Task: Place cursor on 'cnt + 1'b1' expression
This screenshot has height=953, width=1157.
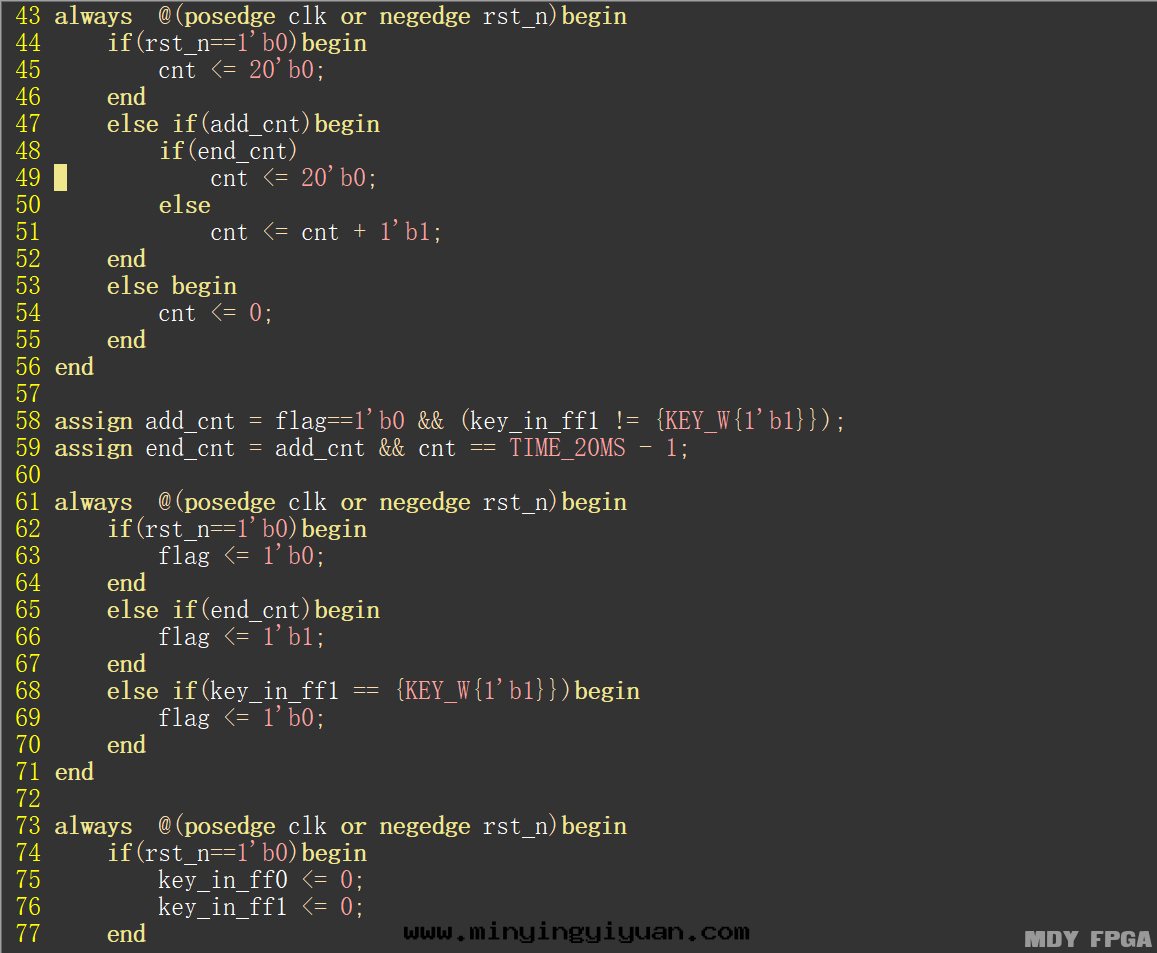Action: 371,232
